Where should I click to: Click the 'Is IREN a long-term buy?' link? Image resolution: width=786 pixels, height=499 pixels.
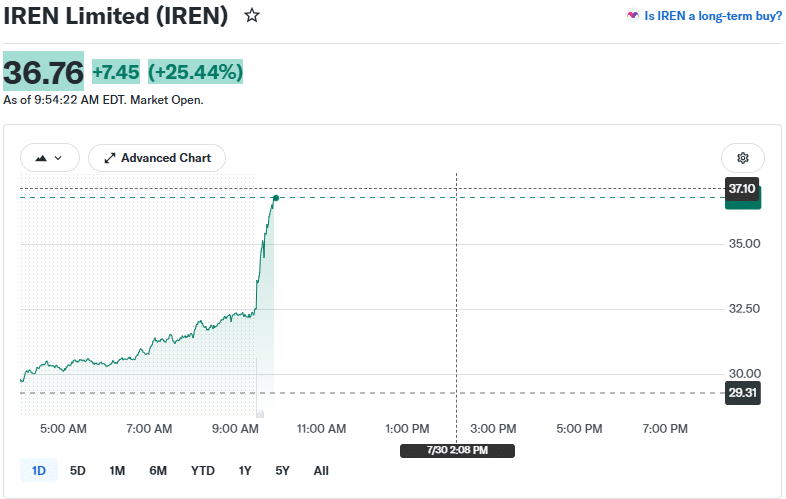click(712, 16)
